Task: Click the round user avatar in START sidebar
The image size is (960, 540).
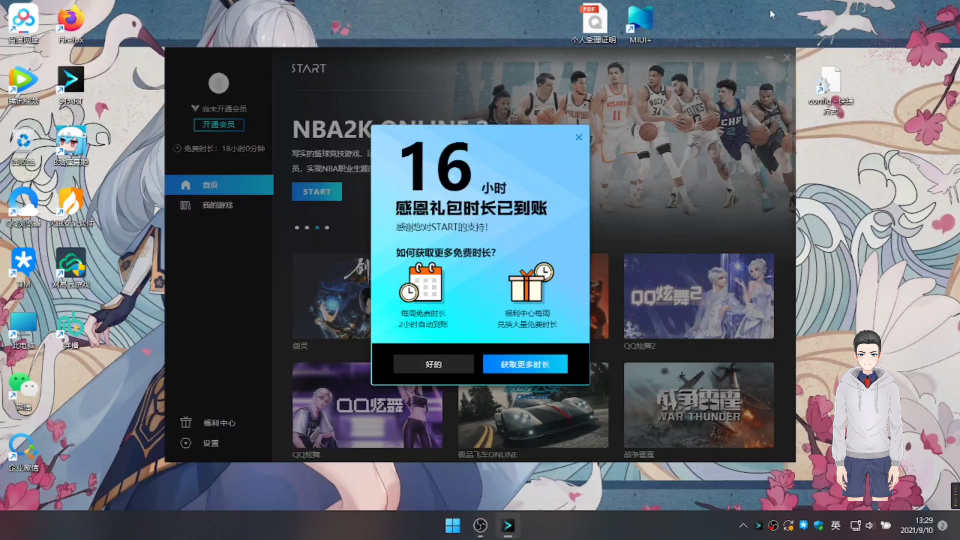Action: (219, 83)
